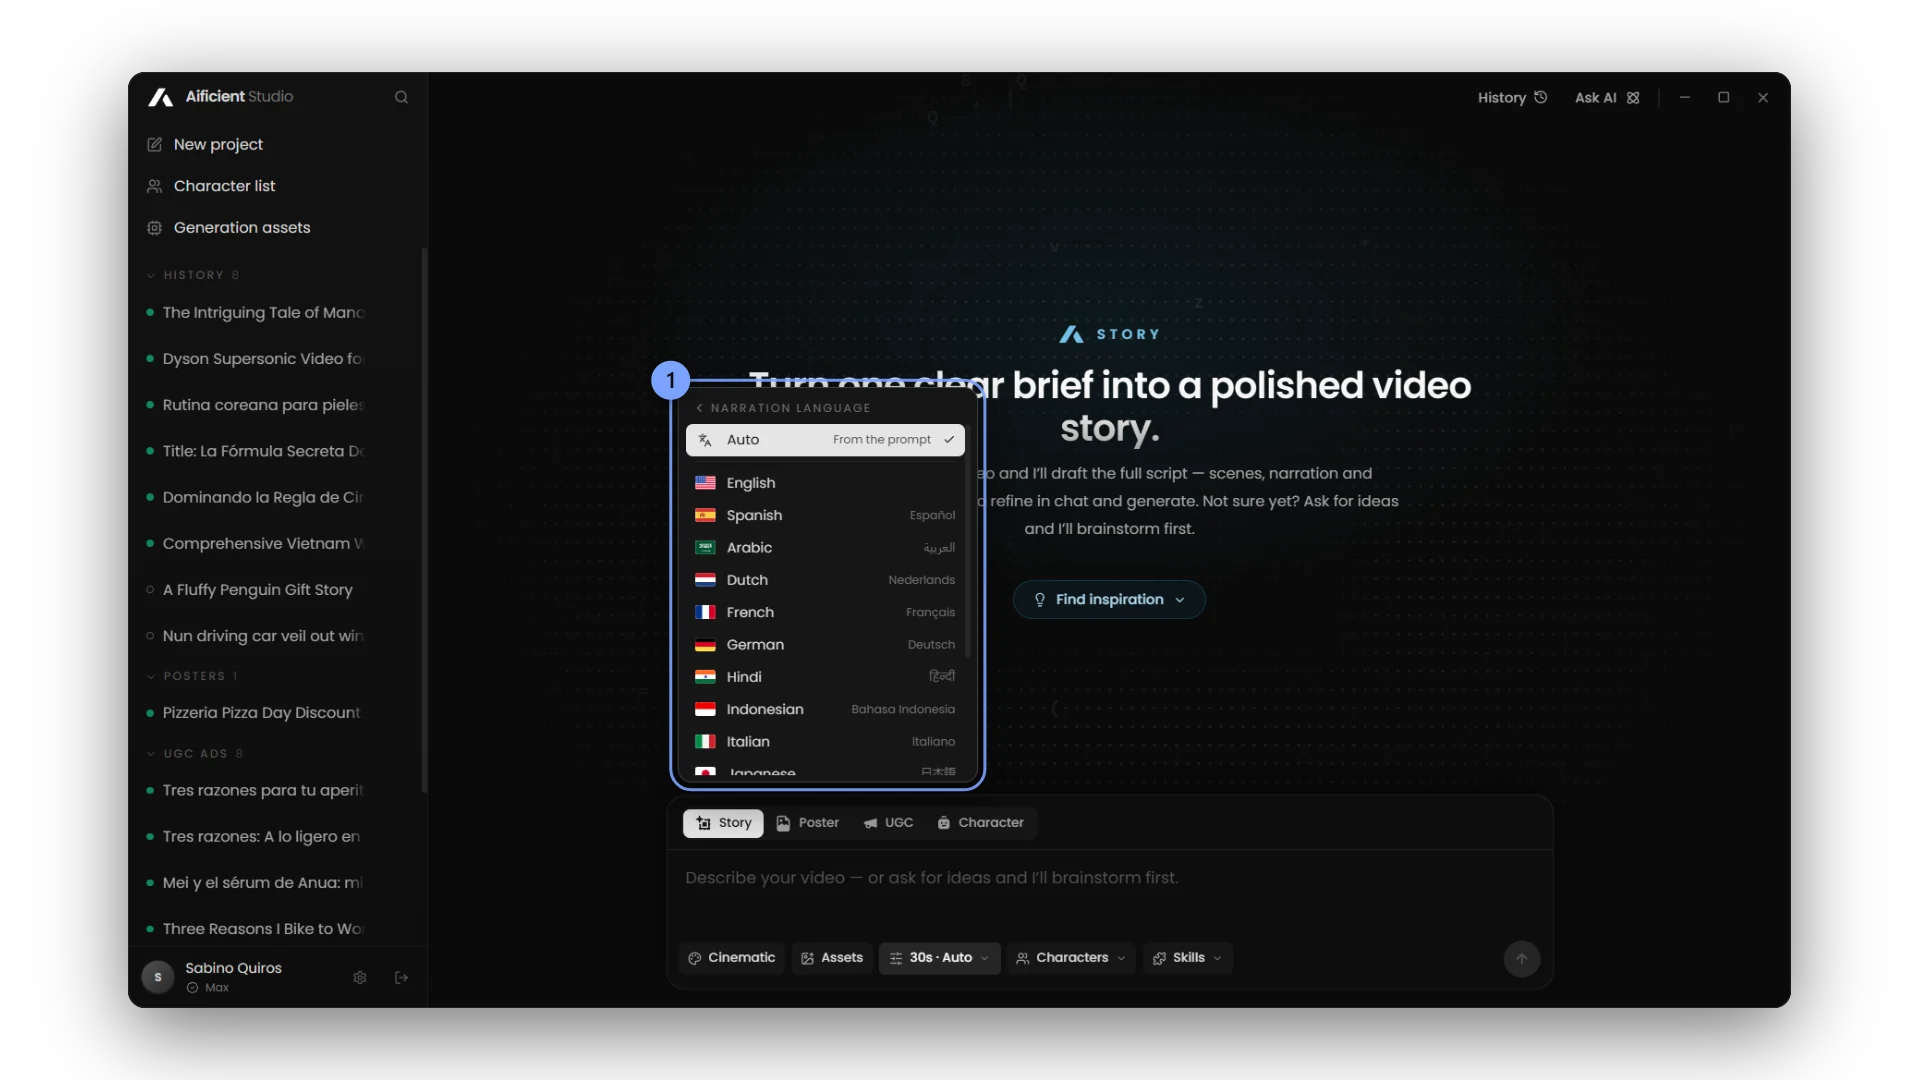Switch to the Story tab

click(723, 823)
